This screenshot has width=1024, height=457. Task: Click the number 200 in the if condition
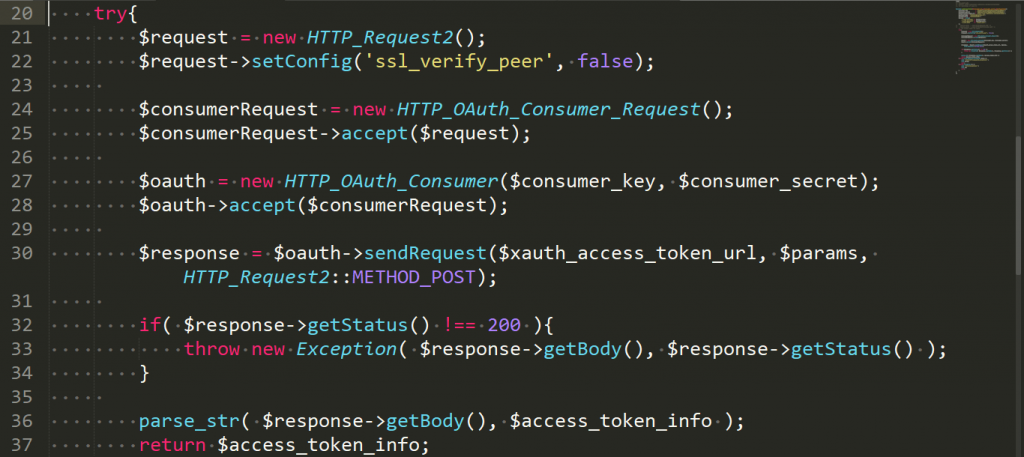(x=504, y=325)
